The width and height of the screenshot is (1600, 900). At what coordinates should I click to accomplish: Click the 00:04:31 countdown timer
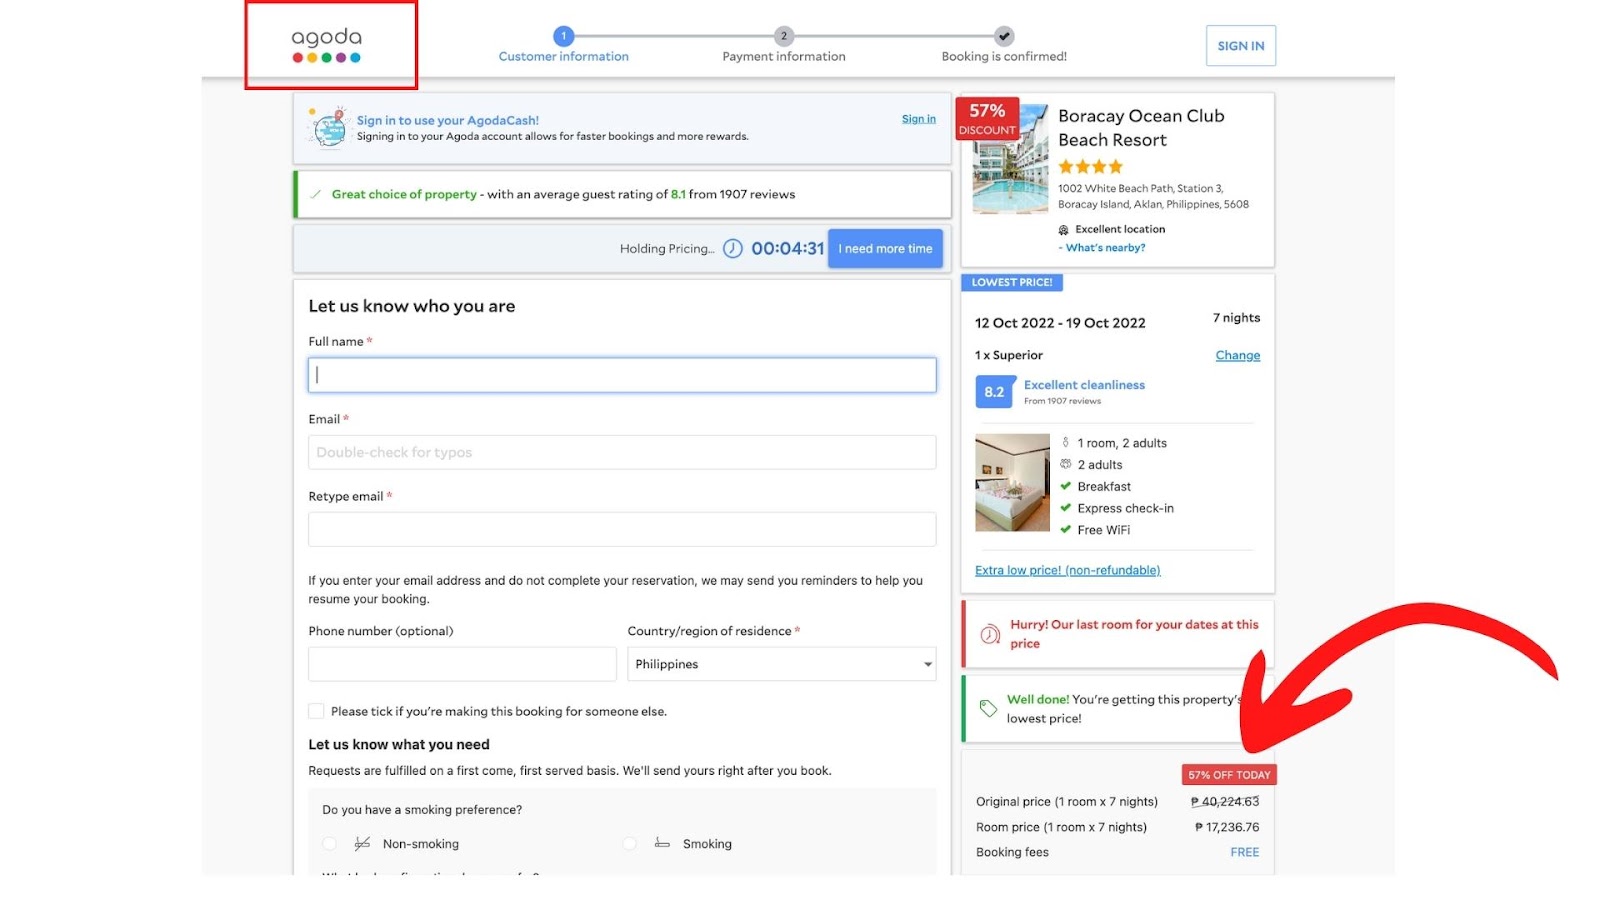tap(788, 248)
